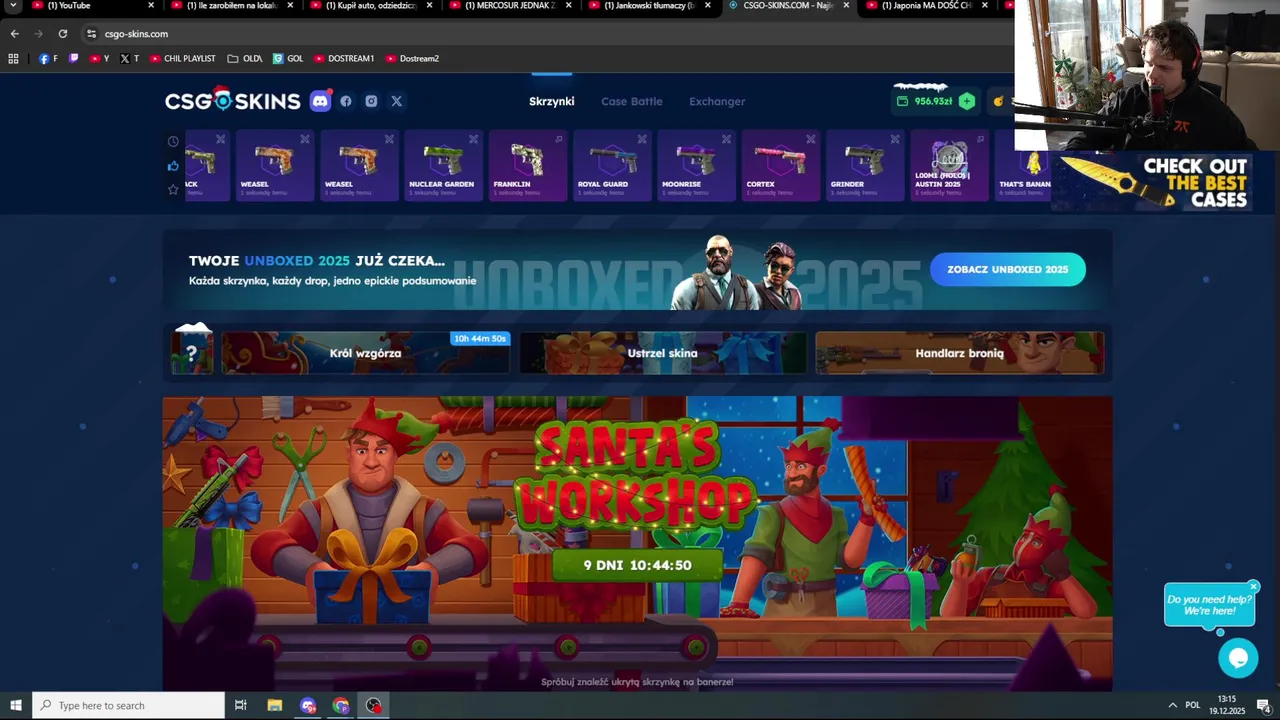This screenshot has width=1280, height=720.
Task: Open the Król wzgórza event banner
Action: (x=366, y=353)
